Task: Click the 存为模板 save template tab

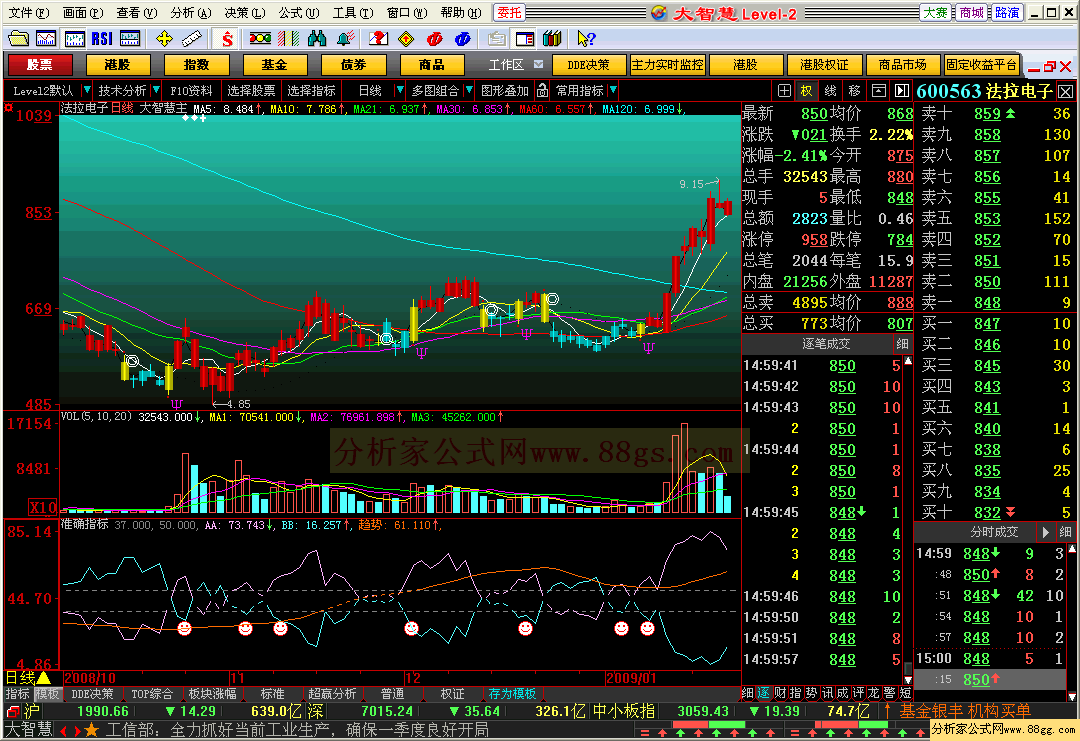Action: pyautogui.click(x=512, y=693)
